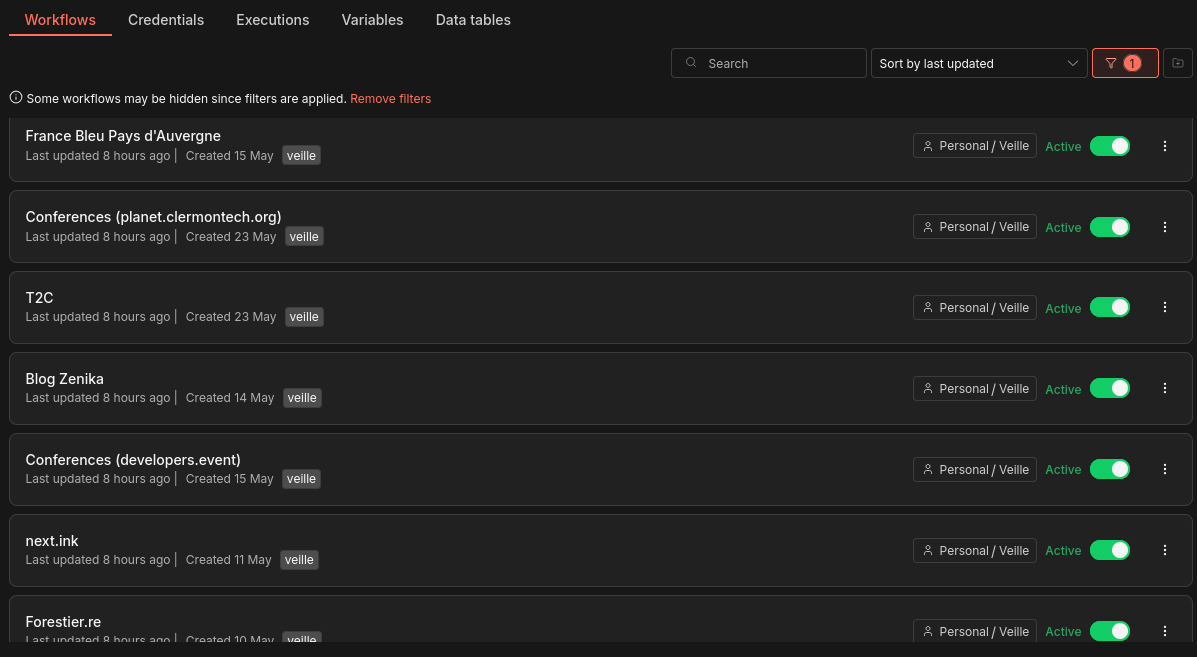Click the Remove filters link
The image size is (1197, 657).
coord(390,99)
